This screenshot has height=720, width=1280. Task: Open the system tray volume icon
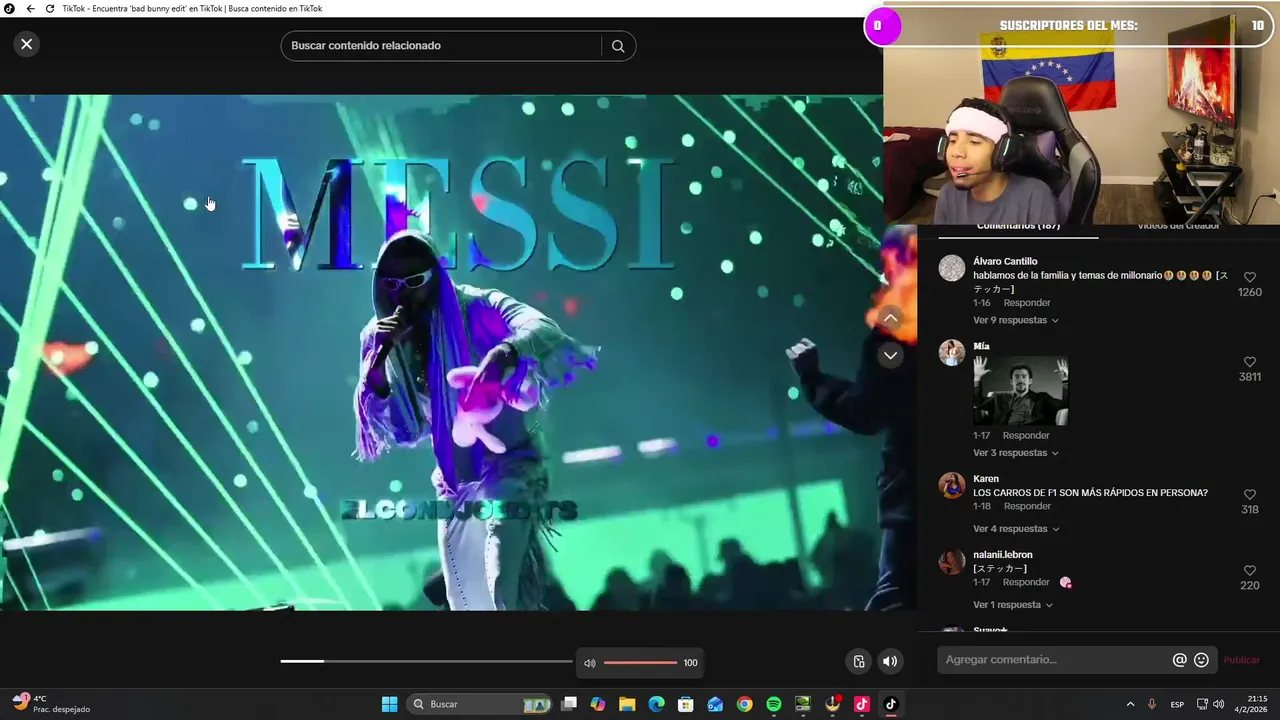1218,704
